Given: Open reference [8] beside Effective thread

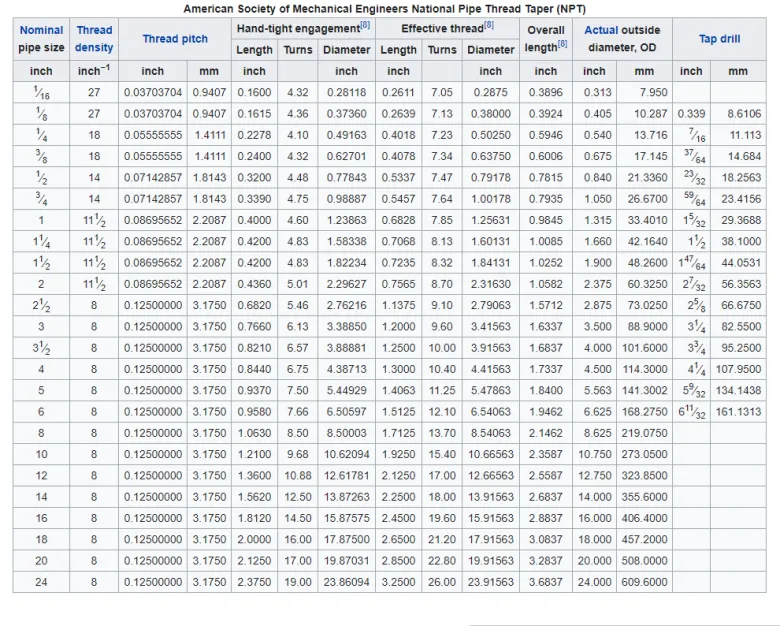Looking at the screenshot, I should coord(488,26).
